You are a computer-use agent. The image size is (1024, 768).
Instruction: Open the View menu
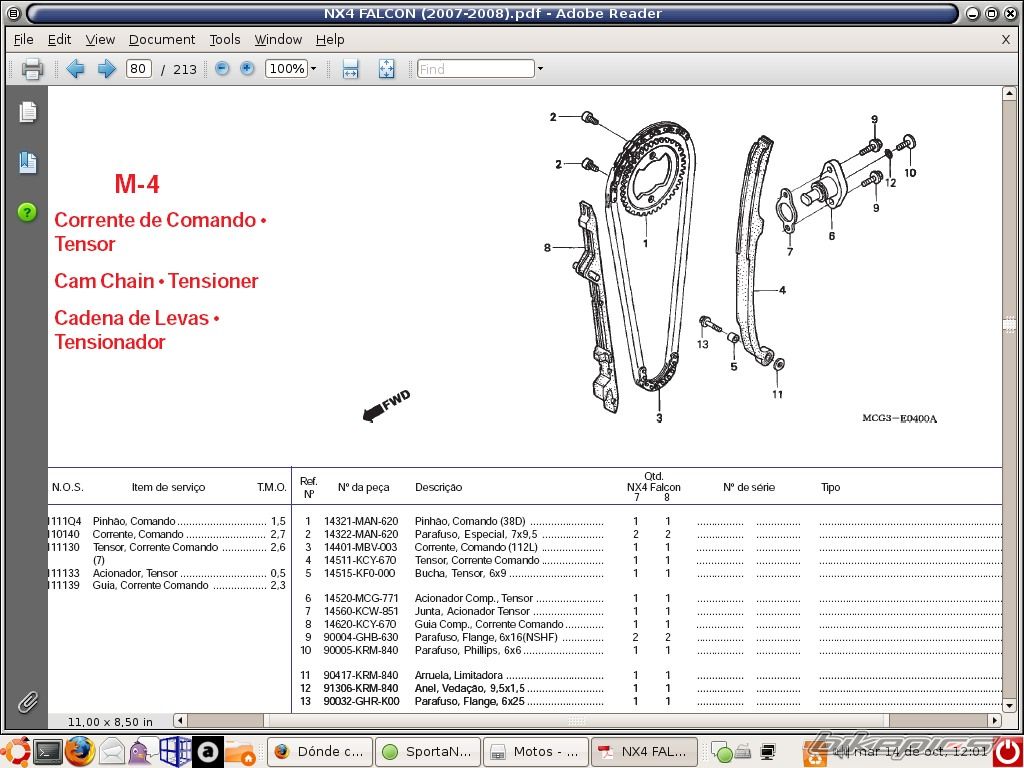click(x=100, y=40)
